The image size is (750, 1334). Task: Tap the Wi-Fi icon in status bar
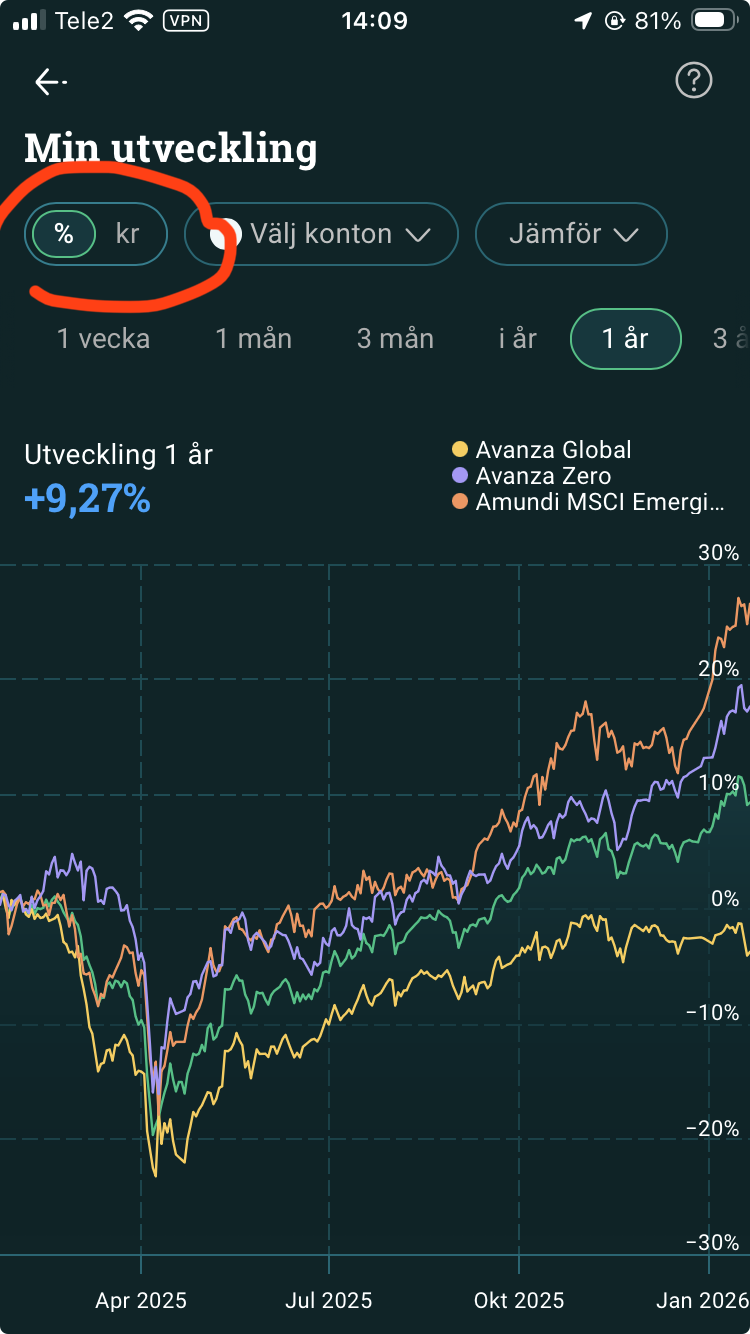(139, 21)
